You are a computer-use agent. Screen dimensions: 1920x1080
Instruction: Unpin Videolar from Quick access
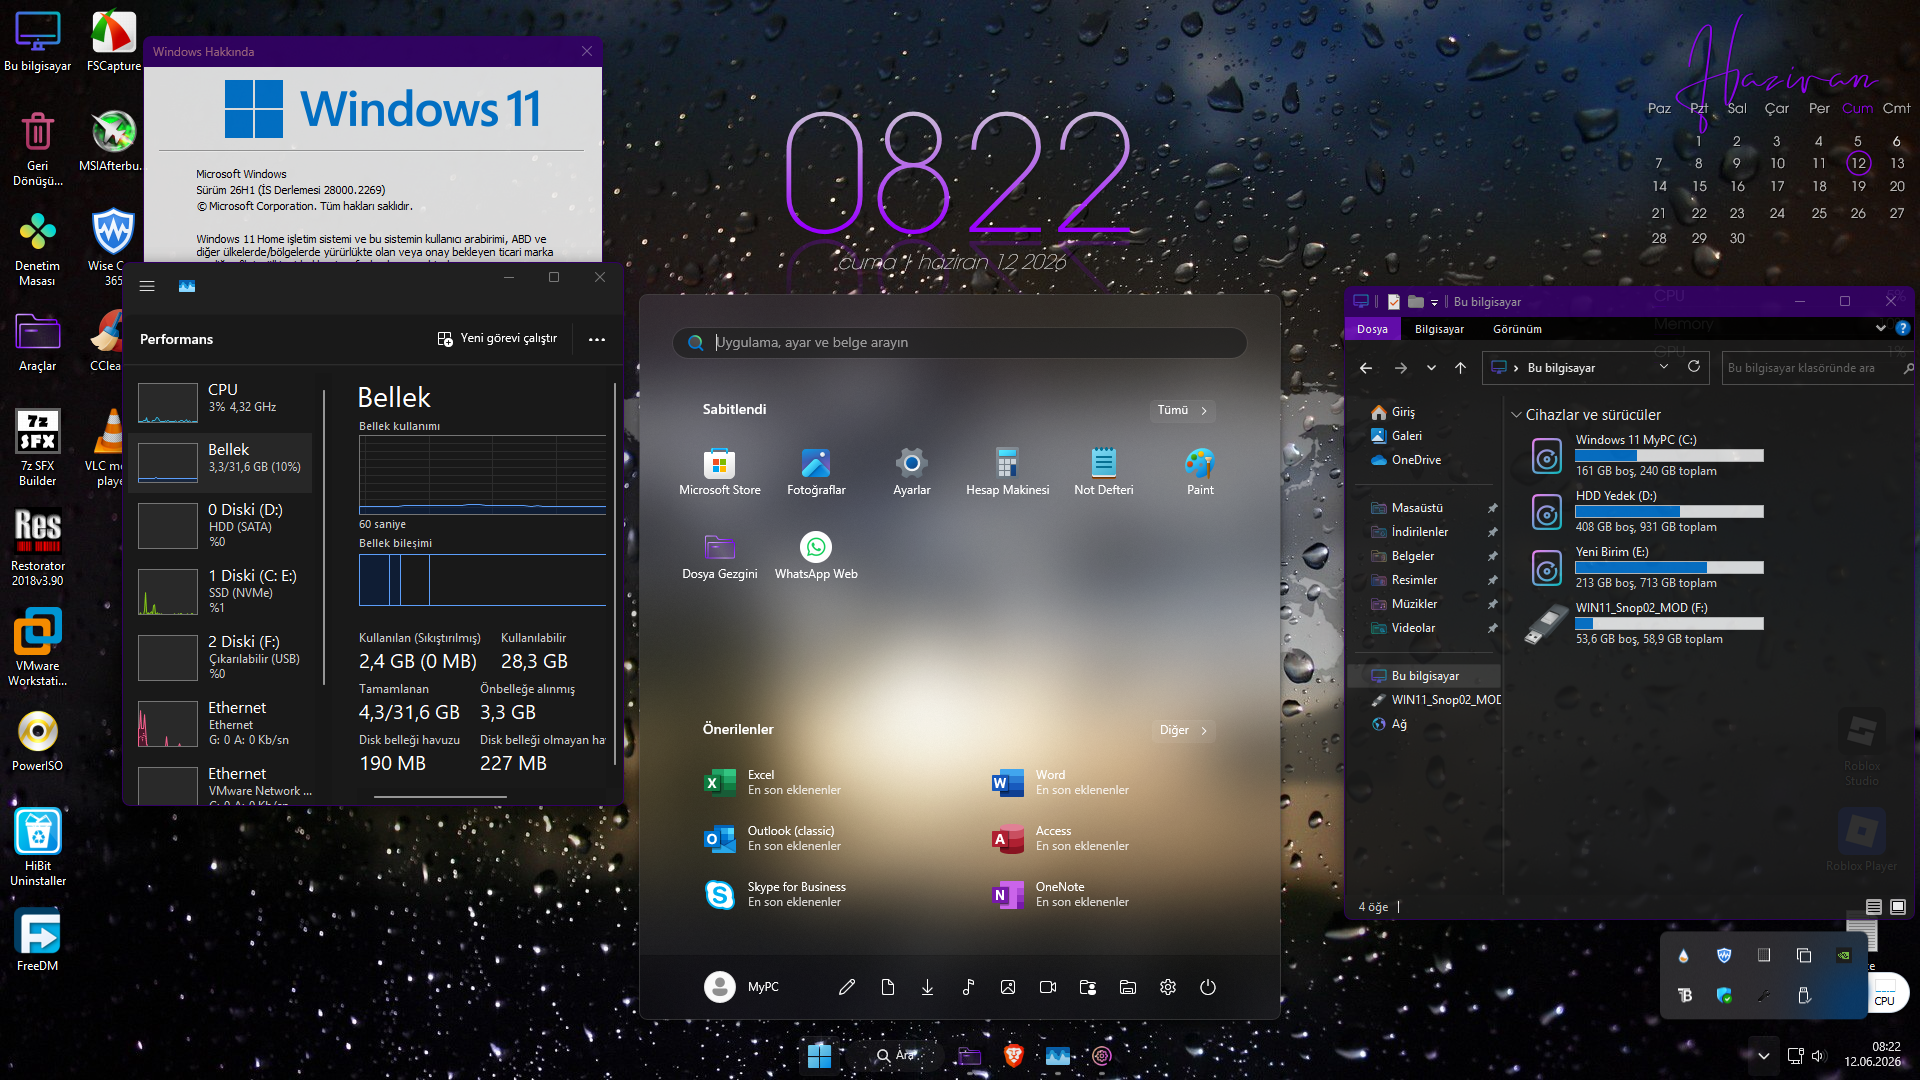point(1493,628)
